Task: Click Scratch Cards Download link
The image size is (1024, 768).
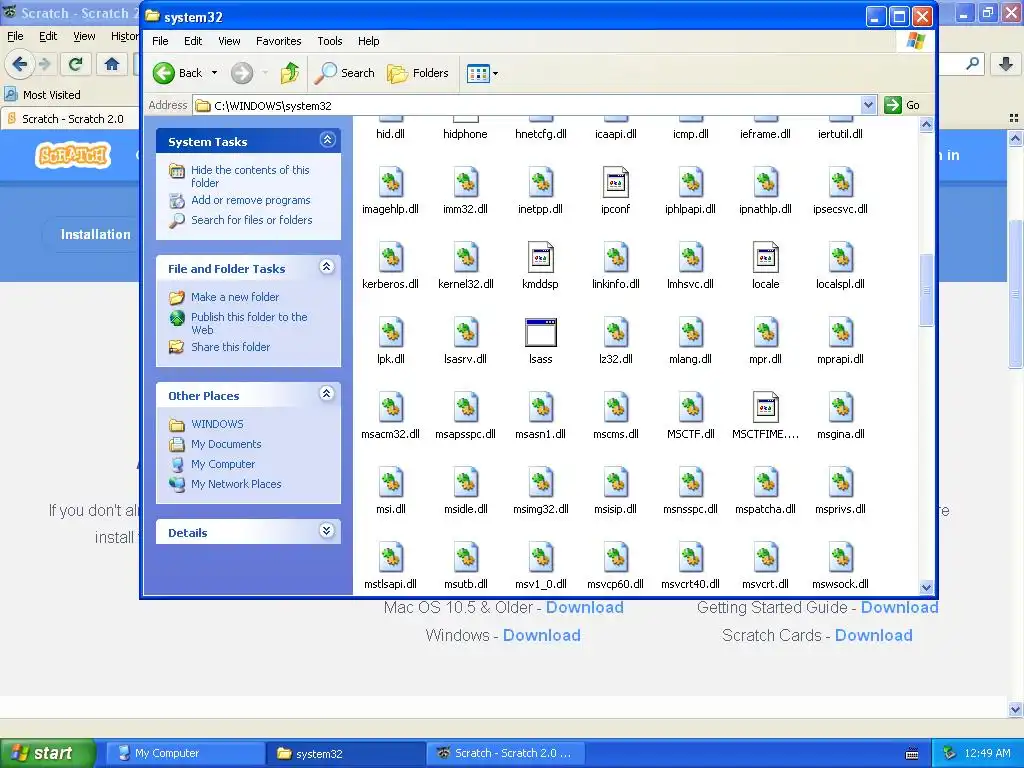Action: pos(873,635)
